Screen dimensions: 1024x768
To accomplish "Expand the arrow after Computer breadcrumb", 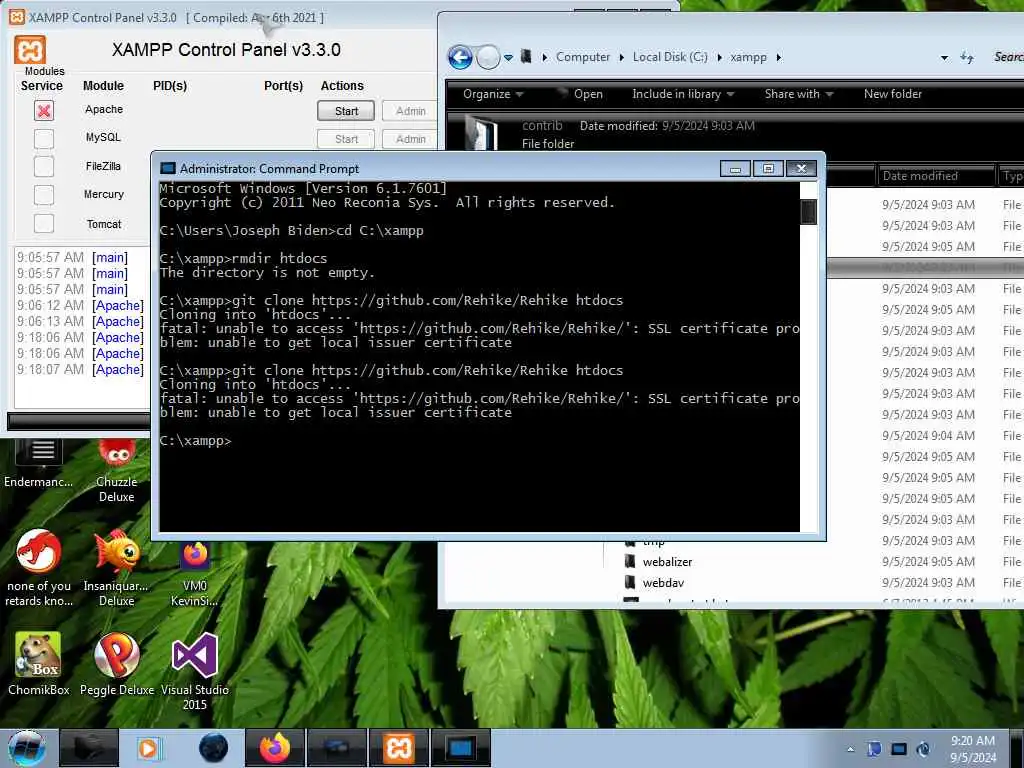I will 621,57.
